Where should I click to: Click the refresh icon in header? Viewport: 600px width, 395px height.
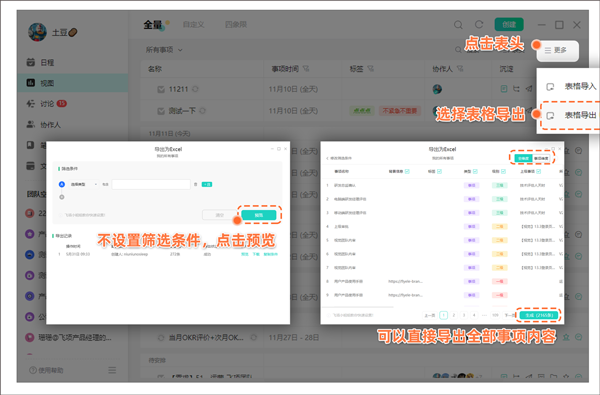(479, 24)
